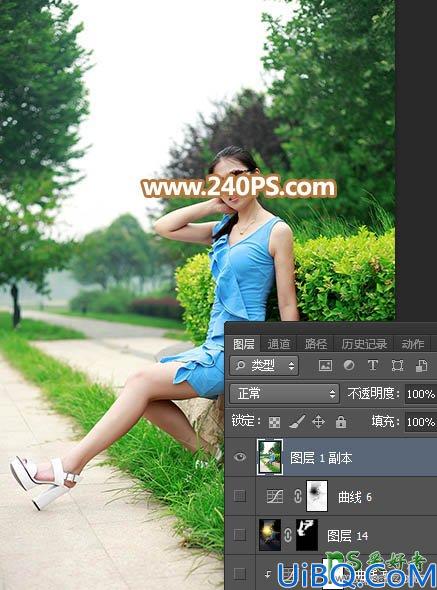Select the 曲线 6 layer name

click(x=355, y=497)
